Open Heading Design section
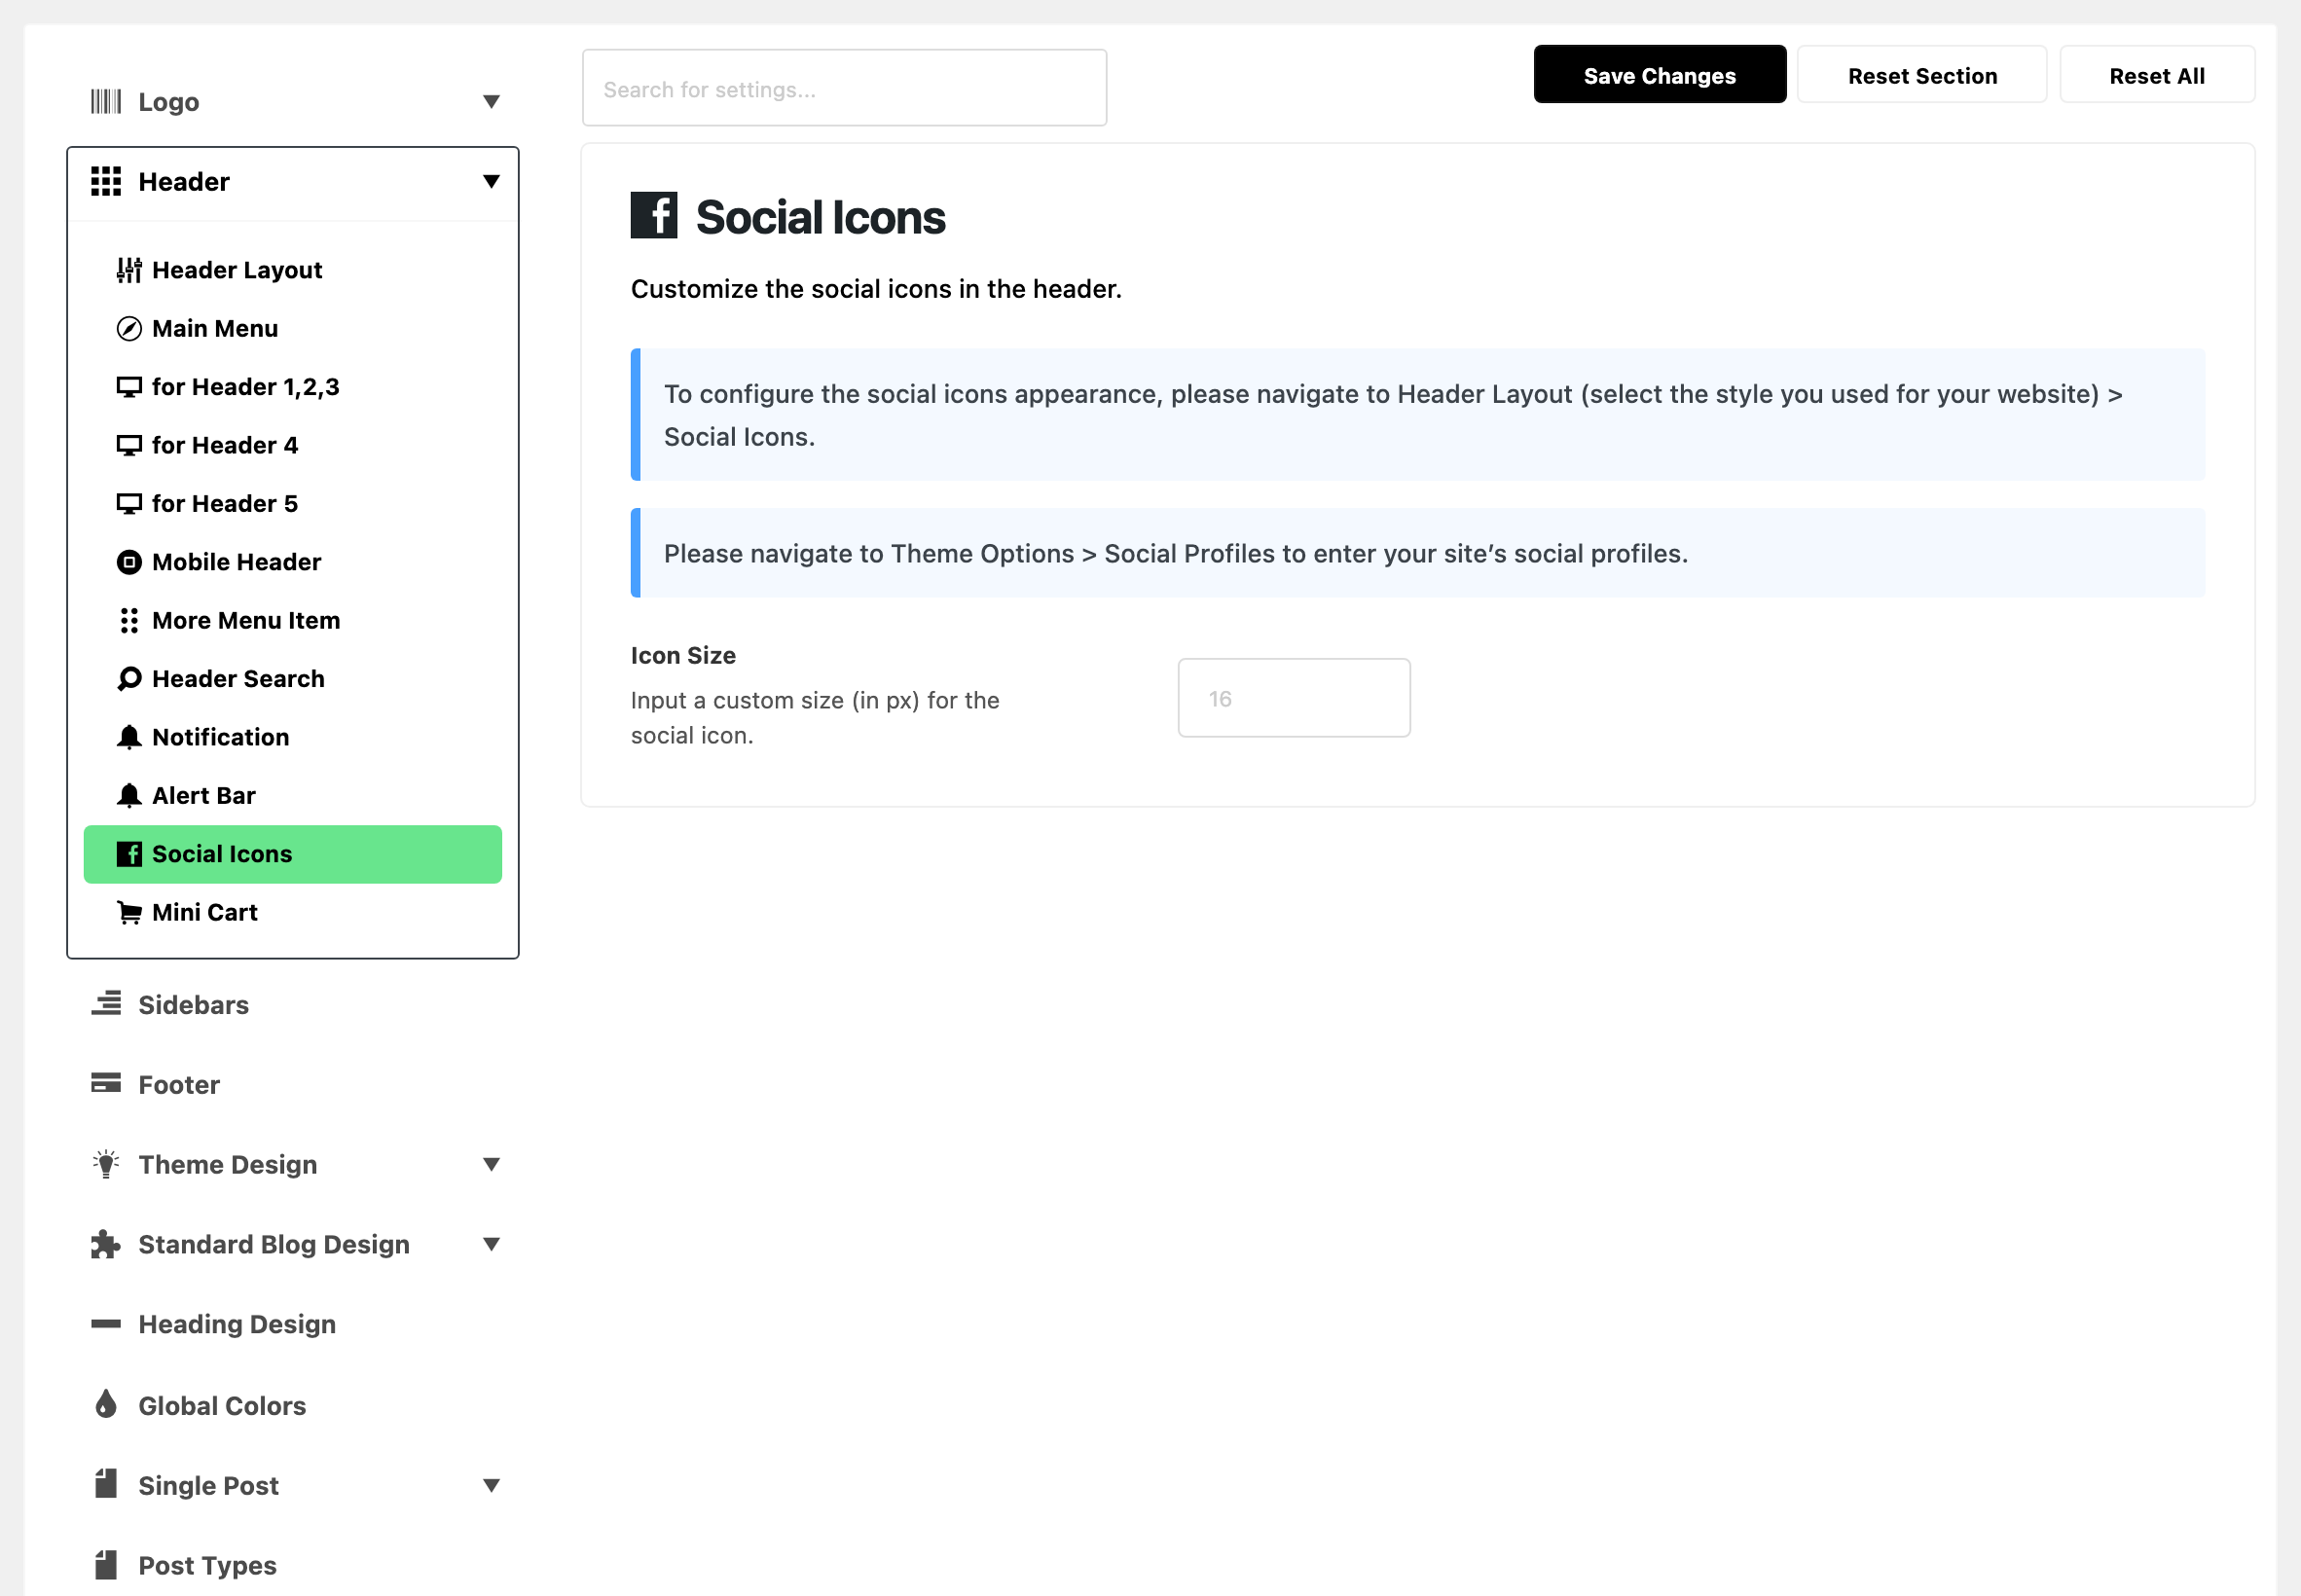 pos(292,1325)
